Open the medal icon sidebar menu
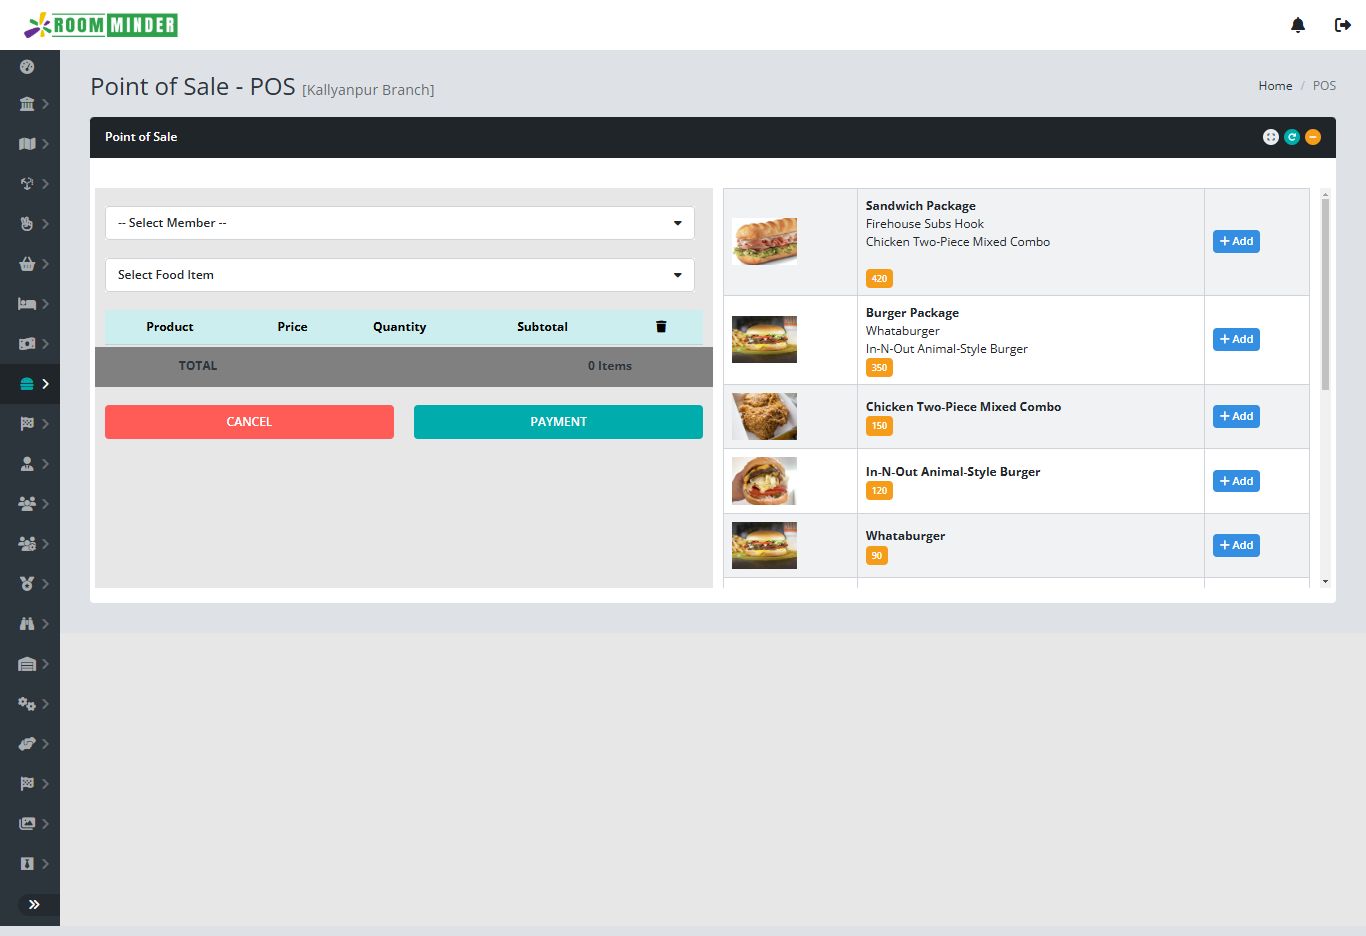Screen dimensions: 1366x936 (x=27, y=584)
